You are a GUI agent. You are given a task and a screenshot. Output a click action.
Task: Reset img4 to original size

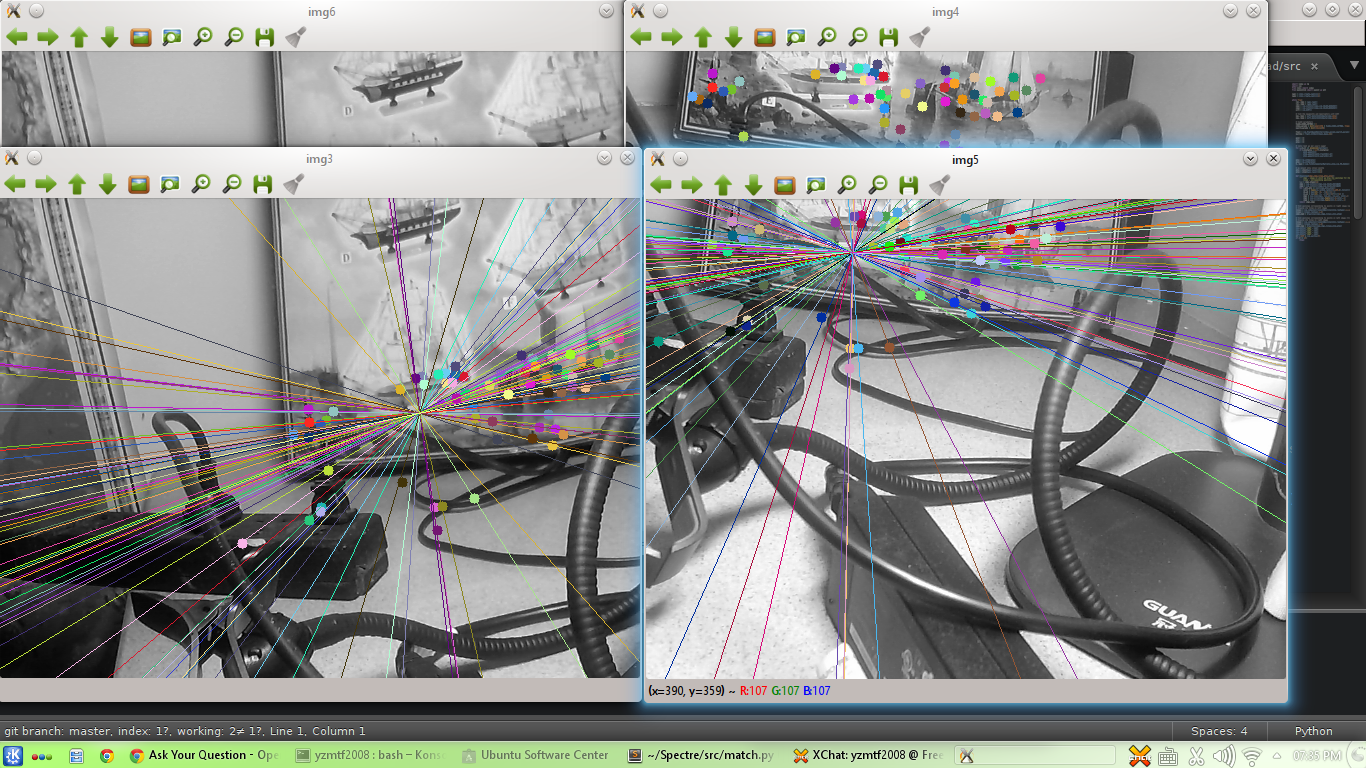coord(765,37)
